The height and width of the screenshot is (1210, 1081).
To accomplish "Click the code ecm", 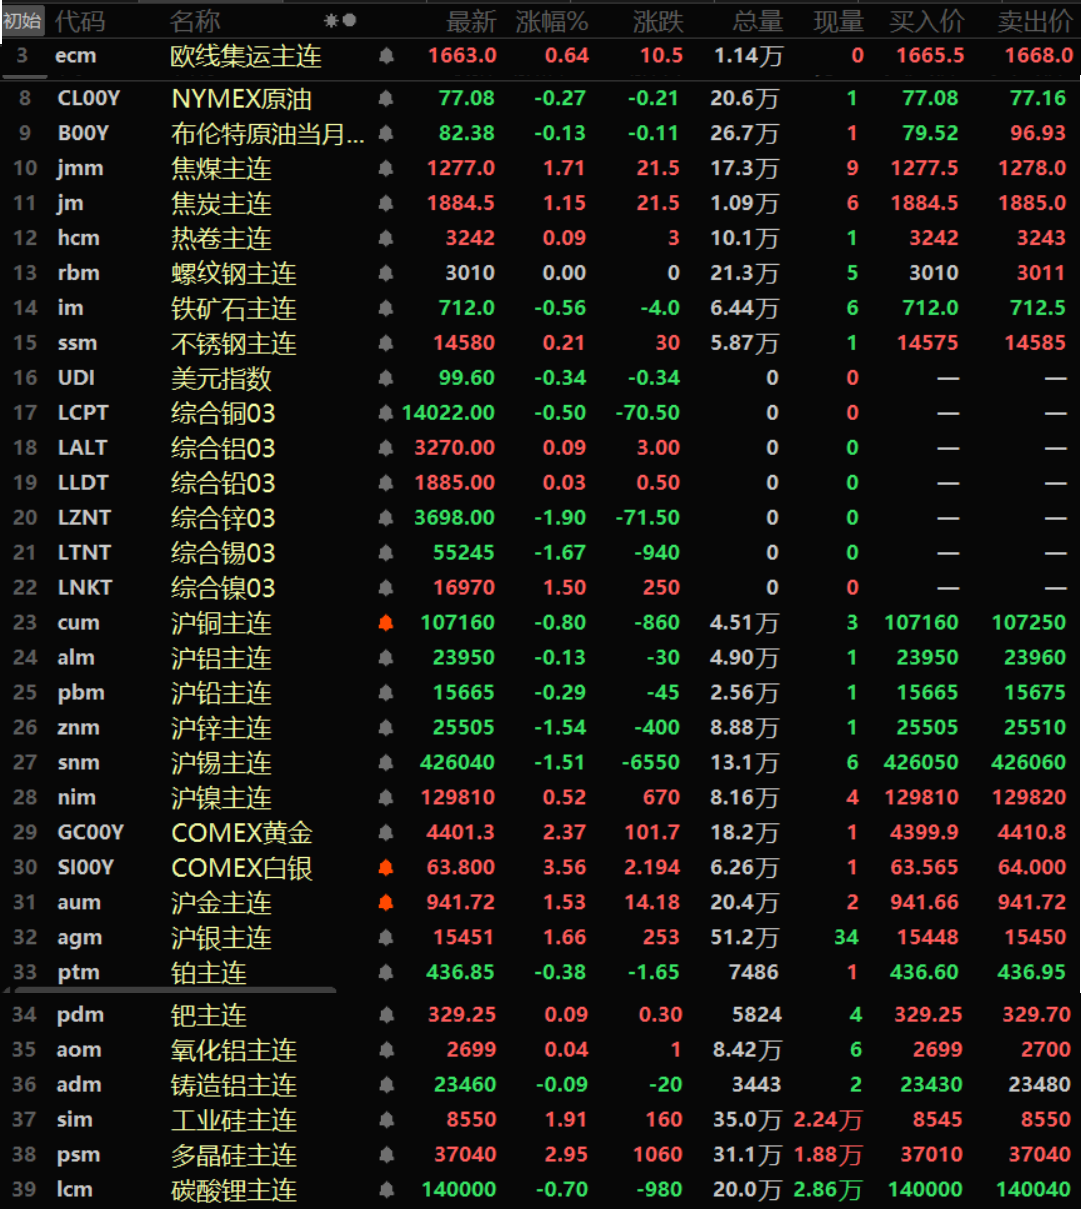I will (x=76, y=56).
